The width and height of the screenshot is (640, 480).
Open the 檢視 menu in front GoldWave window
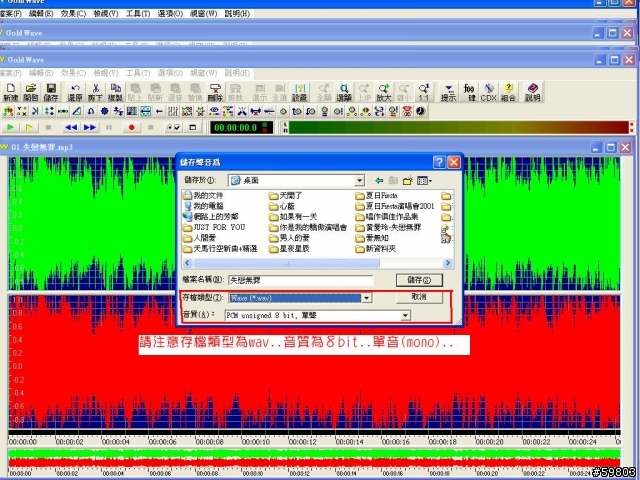point(105,73)
